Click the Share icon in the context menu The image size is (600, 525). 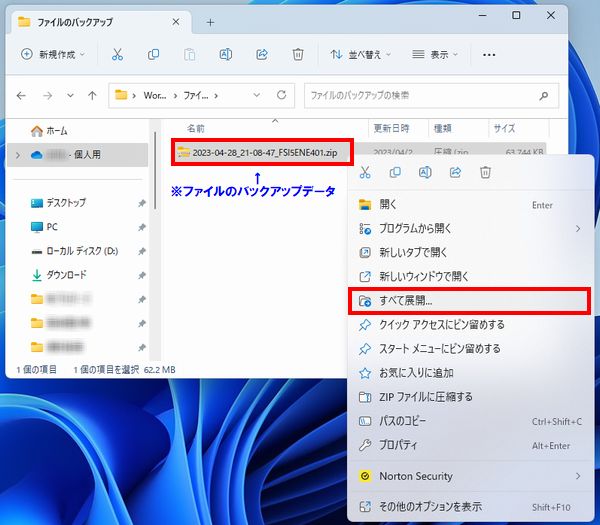455,173
